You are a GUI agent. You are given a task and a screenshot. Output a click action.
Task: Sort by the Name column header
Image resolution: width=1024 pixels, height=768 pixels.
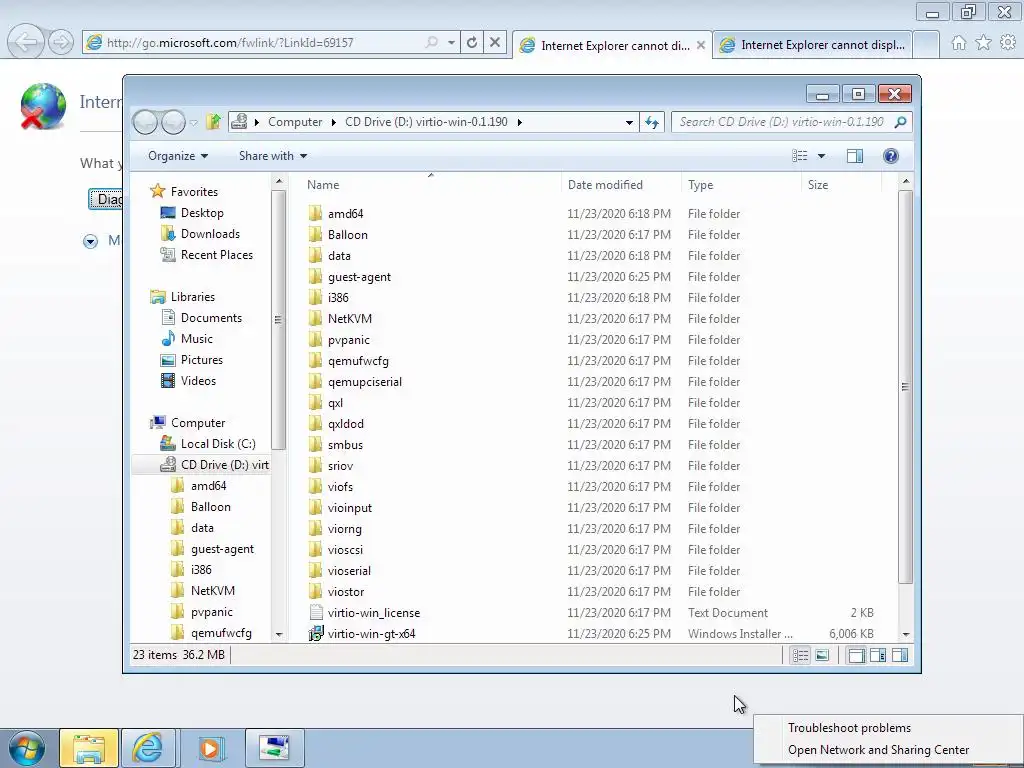(431, 185)
